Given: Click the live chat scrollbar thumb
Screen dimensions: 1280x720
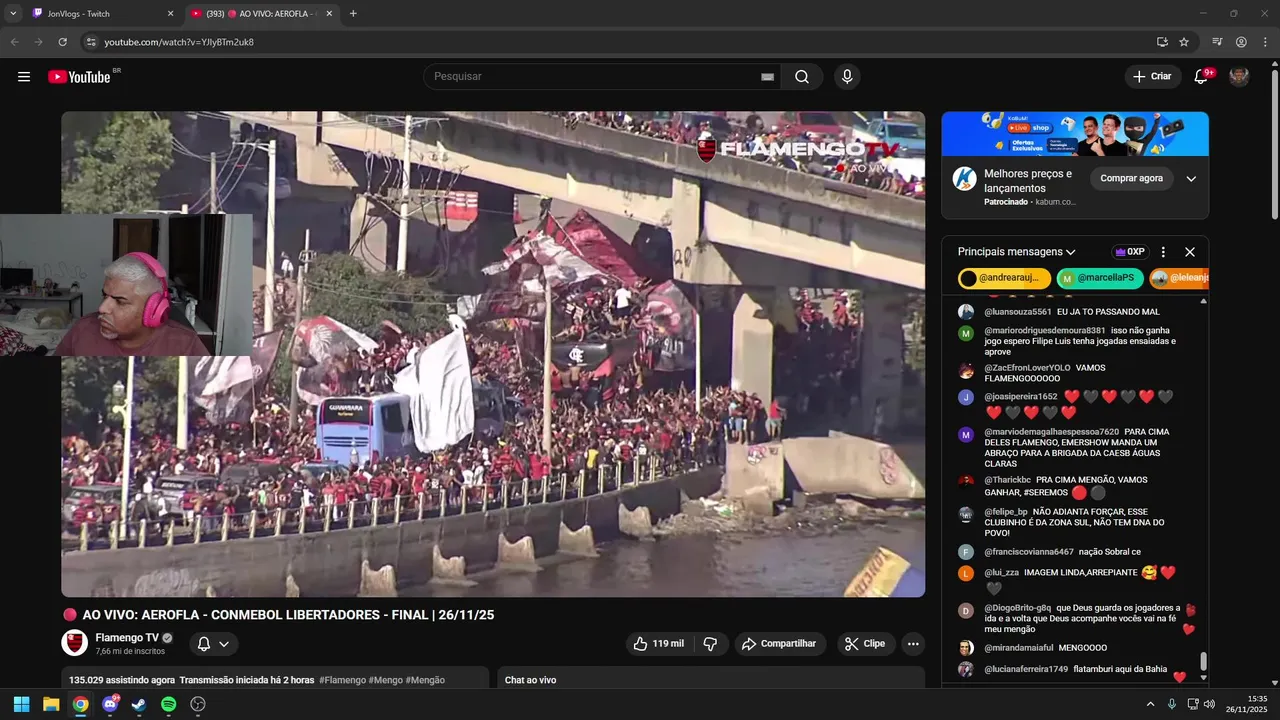Looking at the screenshot, I should pos(1204,661).
